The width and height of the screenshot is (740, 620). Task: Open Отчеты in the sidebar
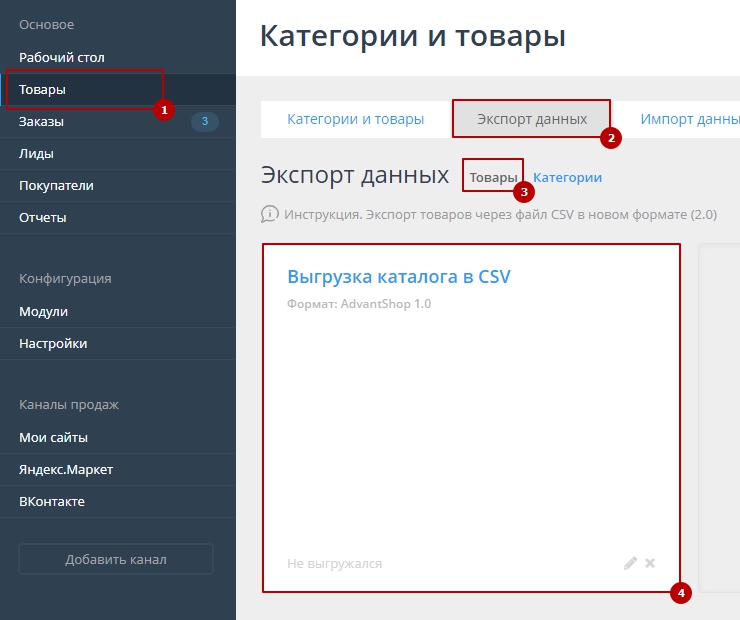click(x=43, y=217)
